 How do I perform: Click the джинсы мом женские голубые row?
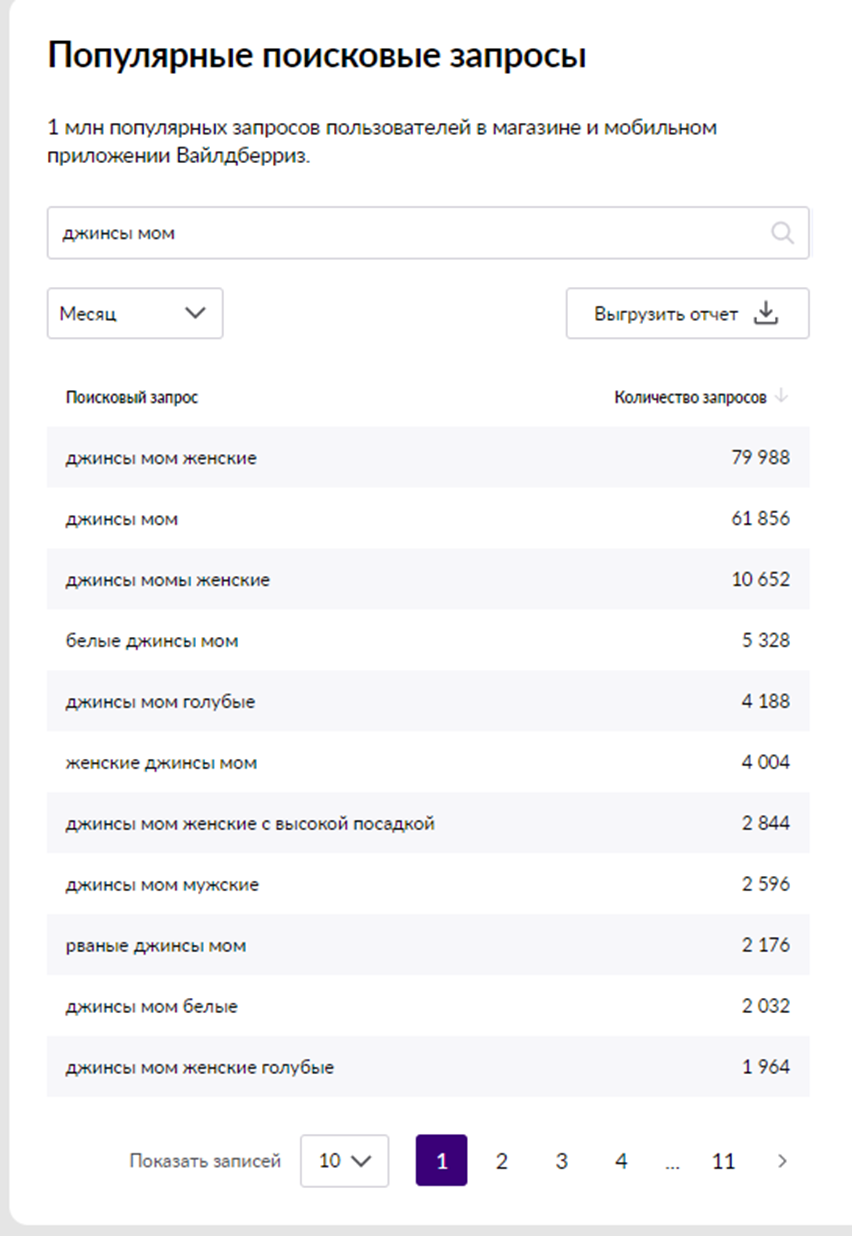click(428, 1067)
